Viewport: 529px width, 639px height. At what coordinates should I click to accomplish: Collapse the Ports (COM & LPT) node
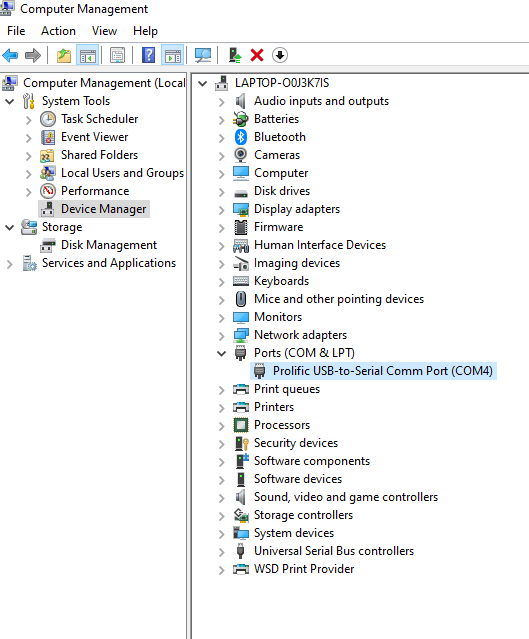[x=221, y=353]
